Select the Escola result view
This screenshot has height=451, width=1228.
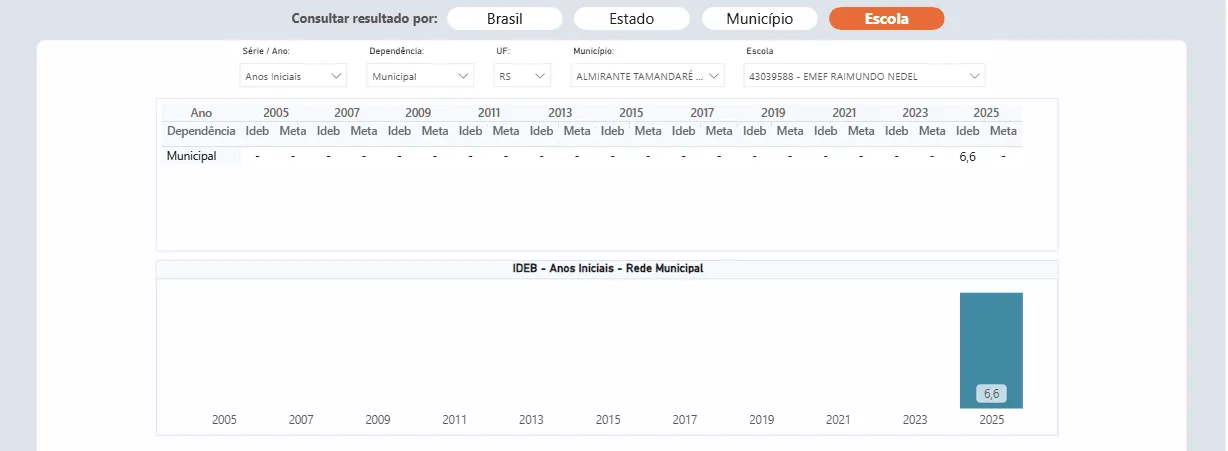tap(887, 18)
